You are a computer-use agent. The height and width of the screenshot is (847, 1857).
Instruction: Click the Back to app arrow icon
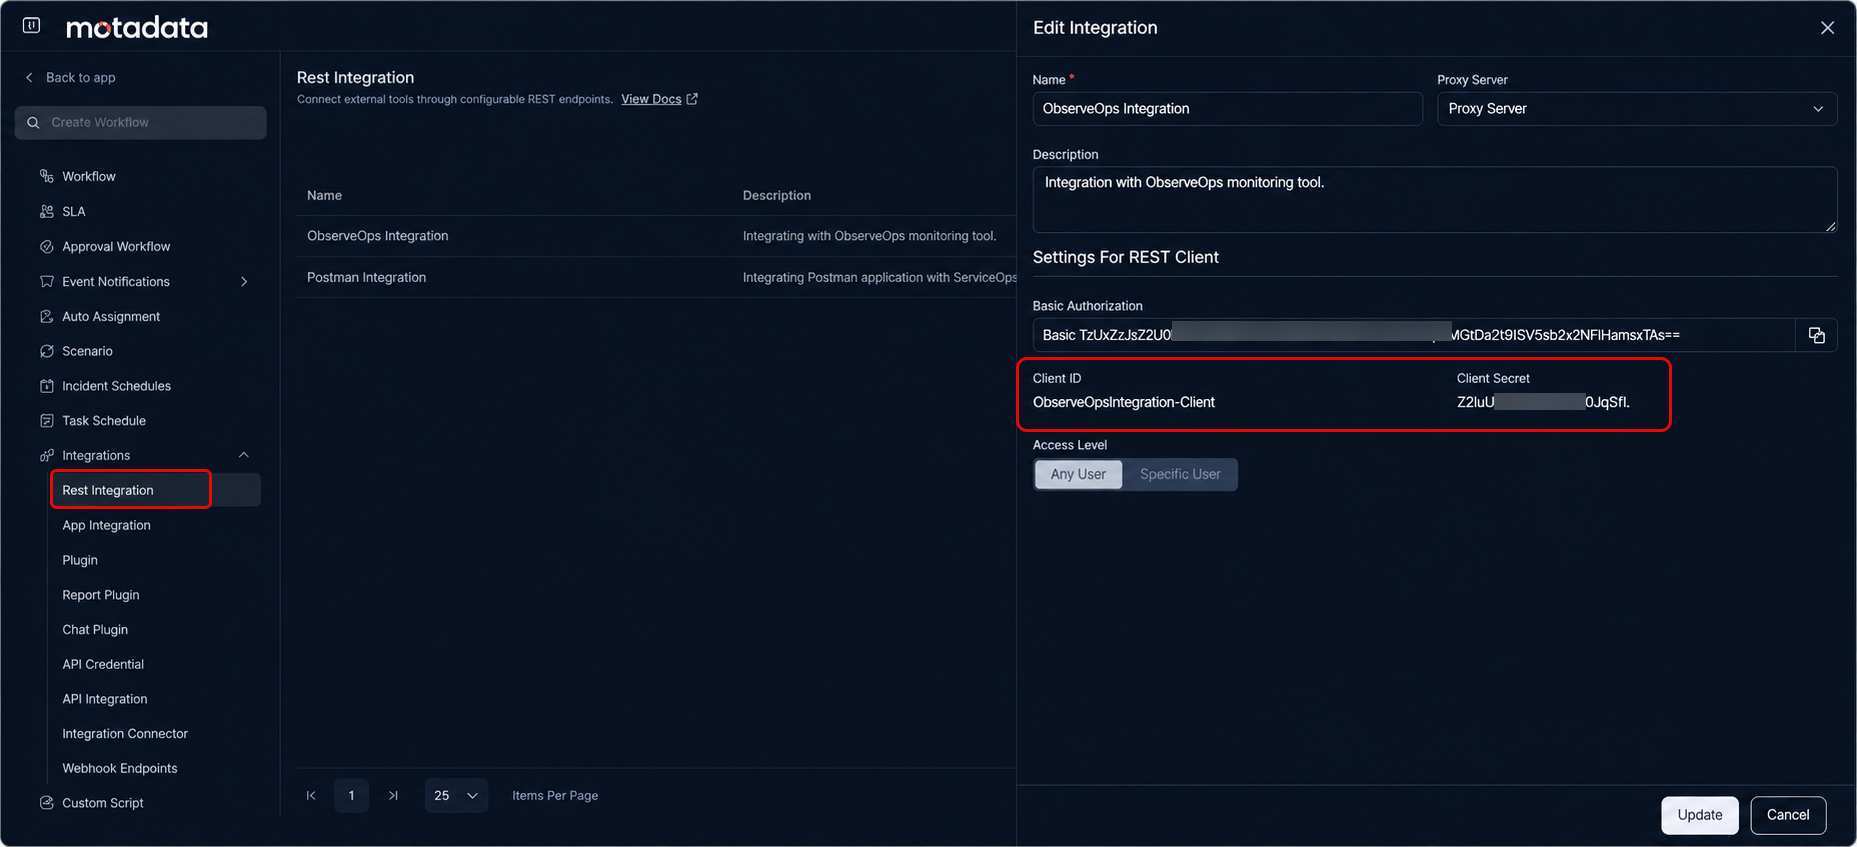29,77
